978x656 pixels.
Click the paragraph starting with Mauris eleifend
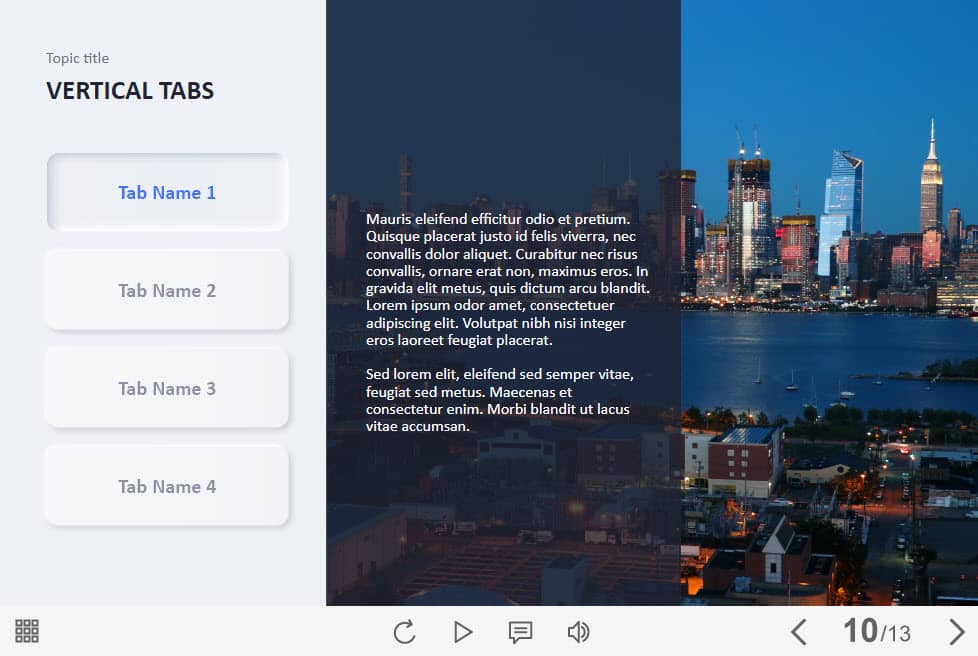(508, 279)
